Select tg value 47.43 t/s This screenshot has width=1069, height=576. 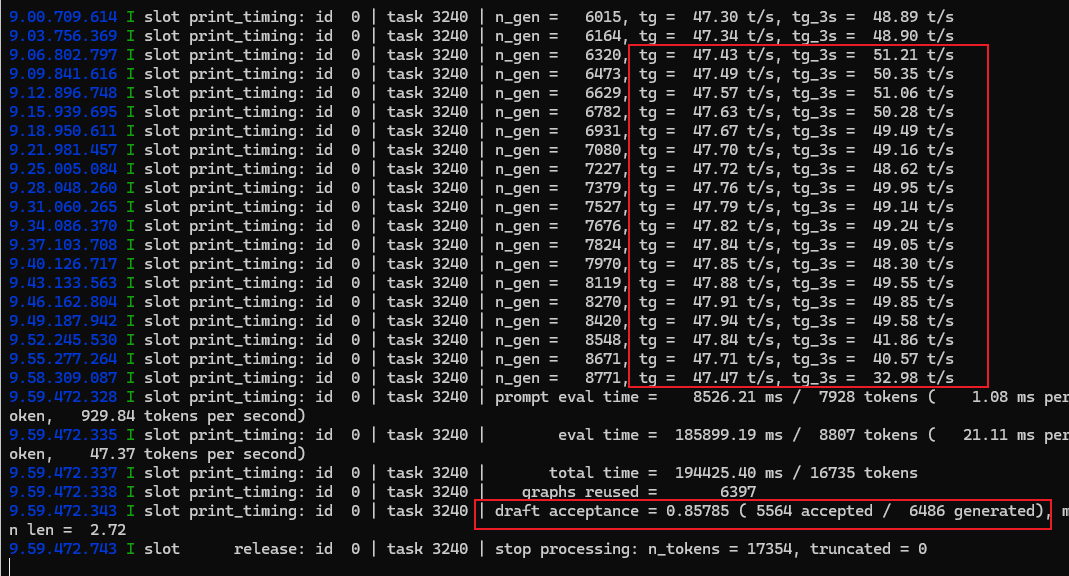pyautogui.click(x=733, y=55)
